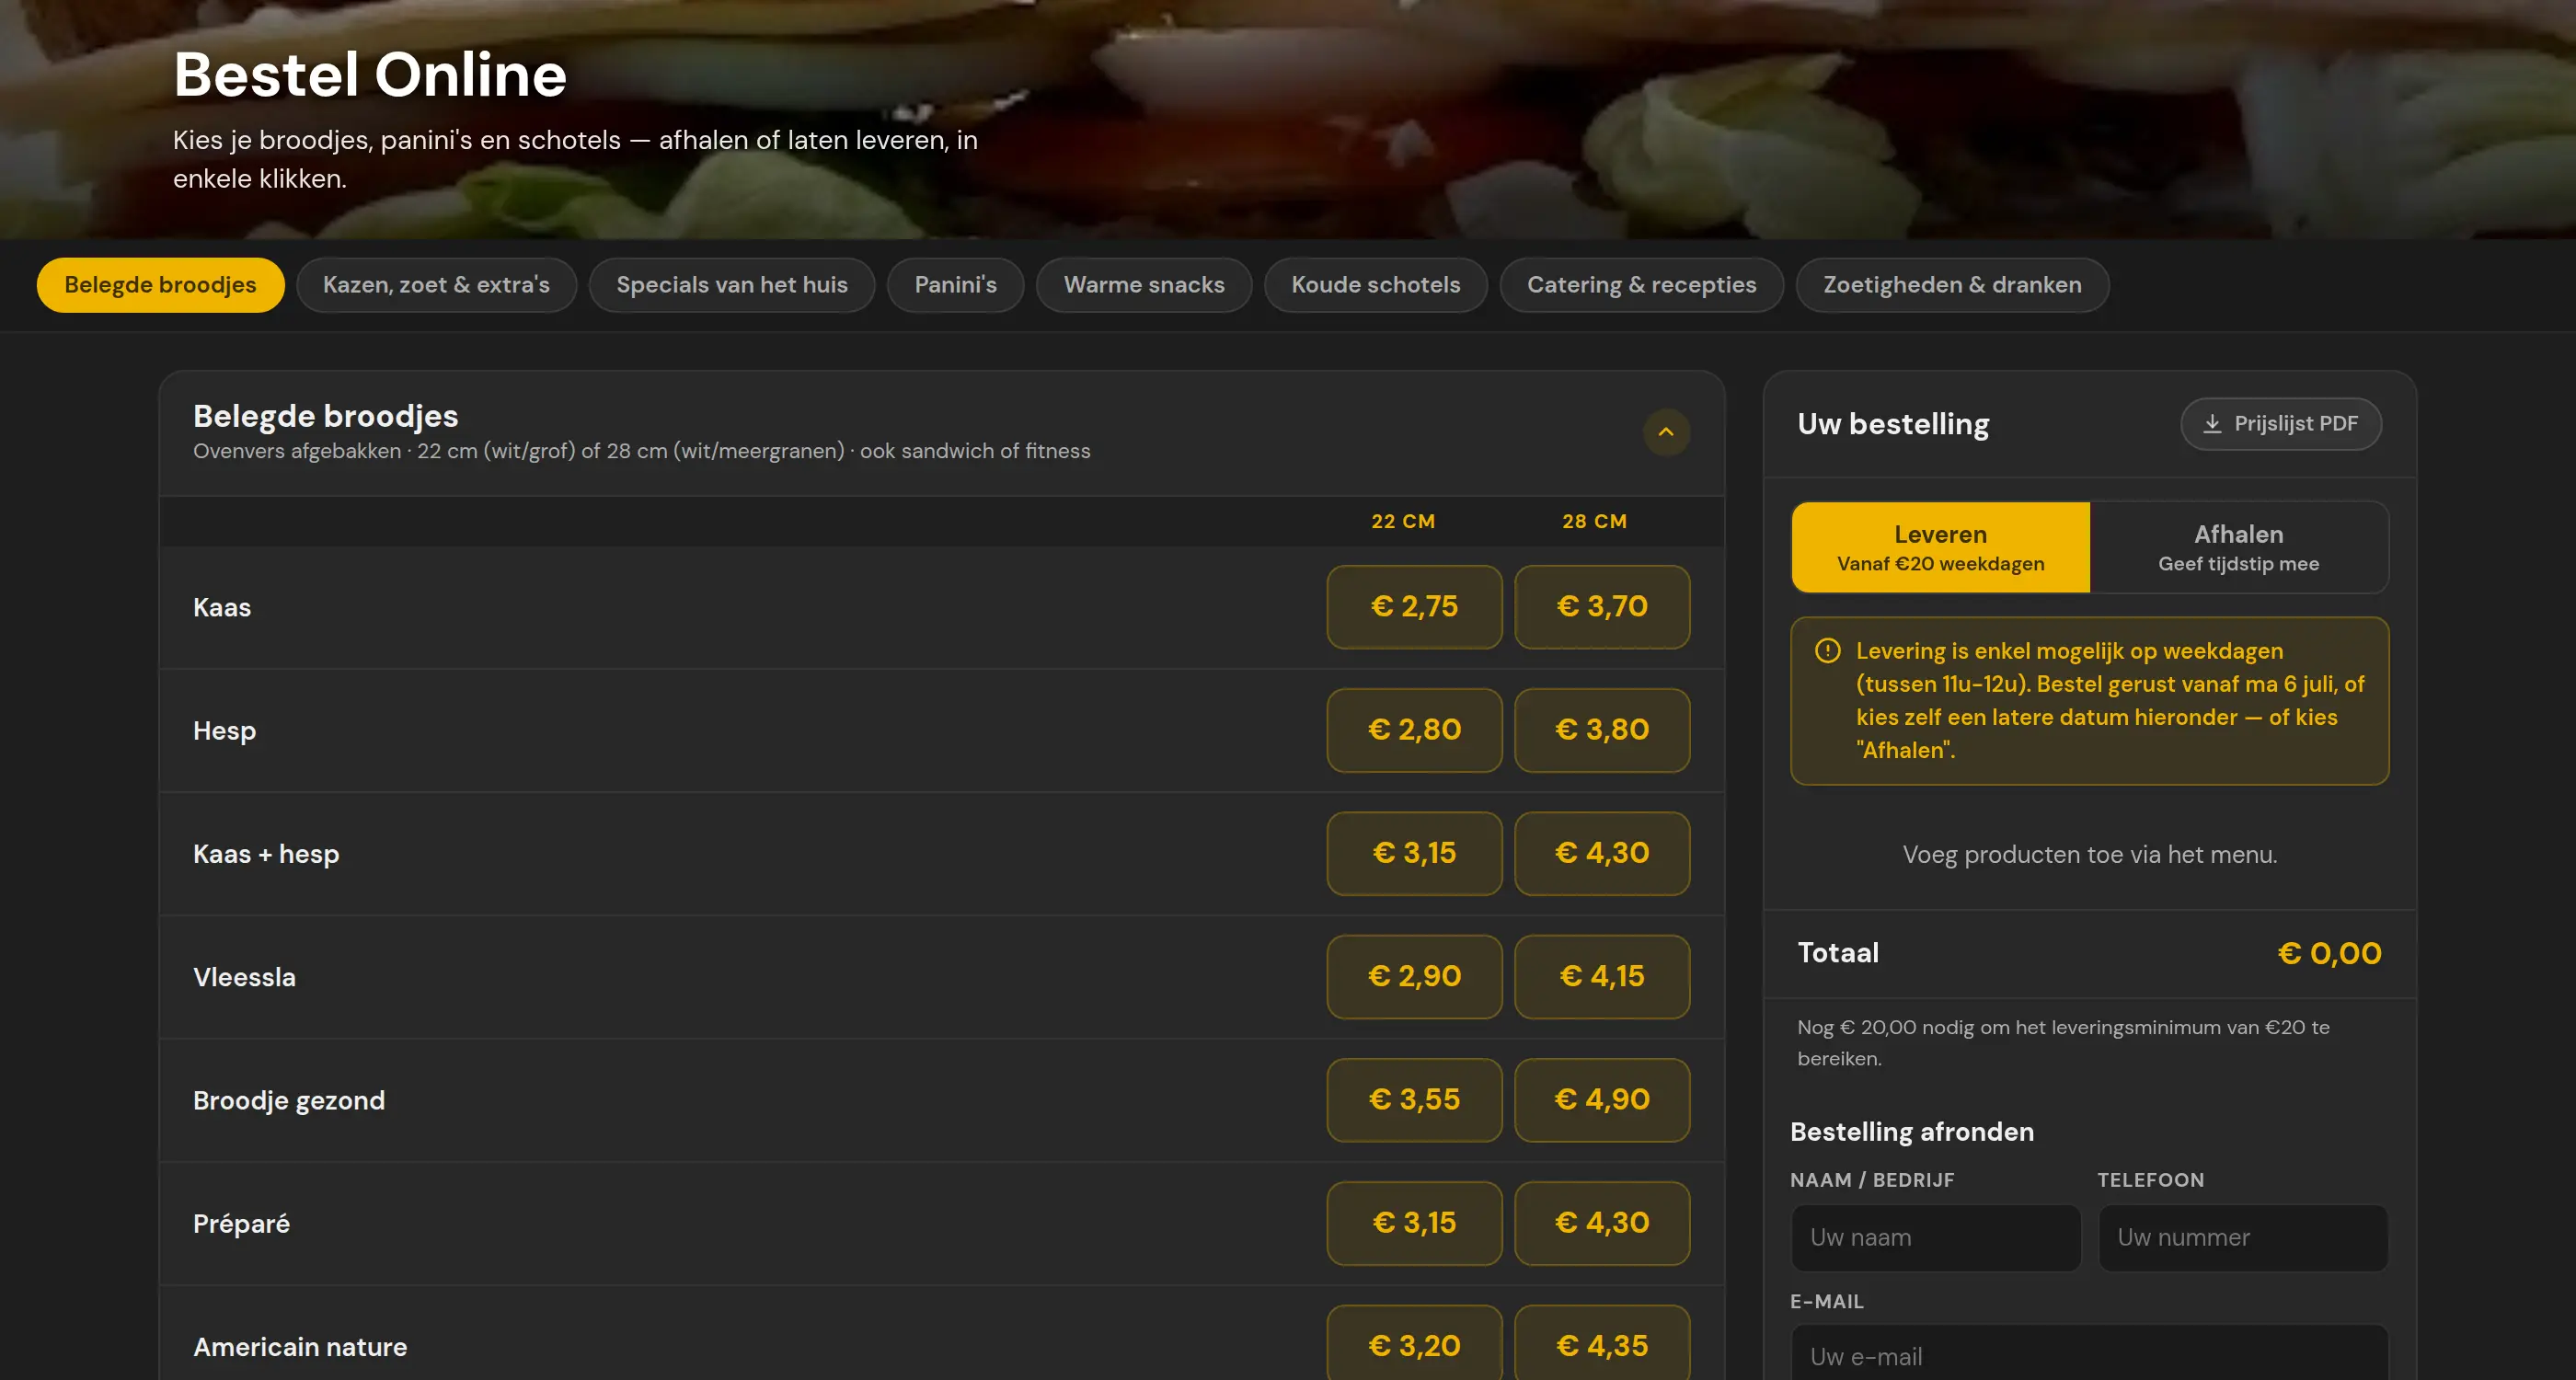The width and height of the screenshot is (2576, 1380).
Task: Click the Americain nature row label
Action: pyautogui.click(x=300, y=1347)
